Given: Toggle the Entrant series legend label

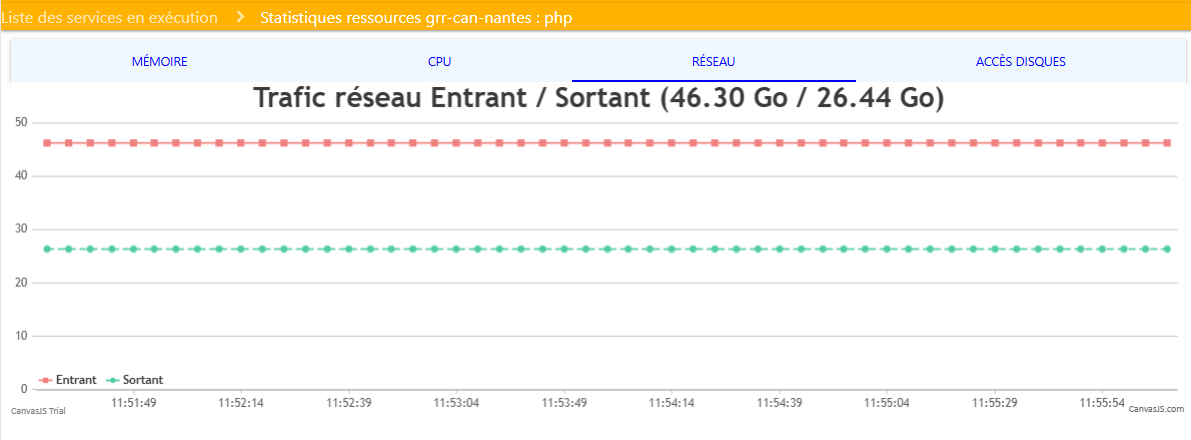Looking at the screenshot, I should (x=76, y=380).
